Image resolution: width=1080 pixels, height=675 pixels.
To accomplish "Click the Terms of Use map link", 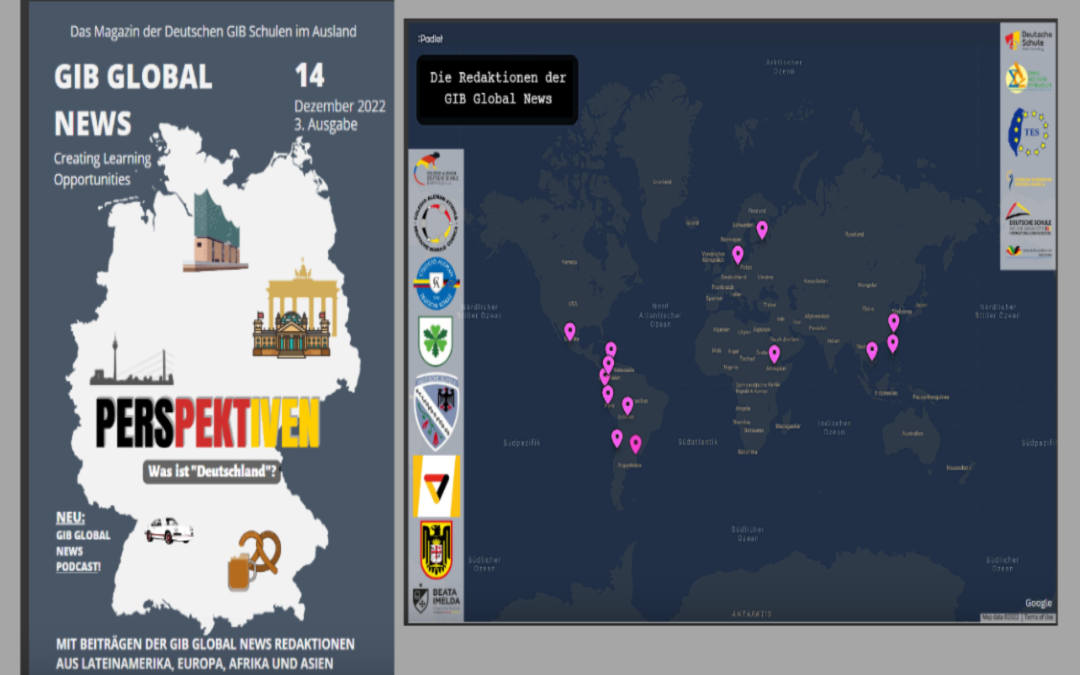I will point(1037,618).
